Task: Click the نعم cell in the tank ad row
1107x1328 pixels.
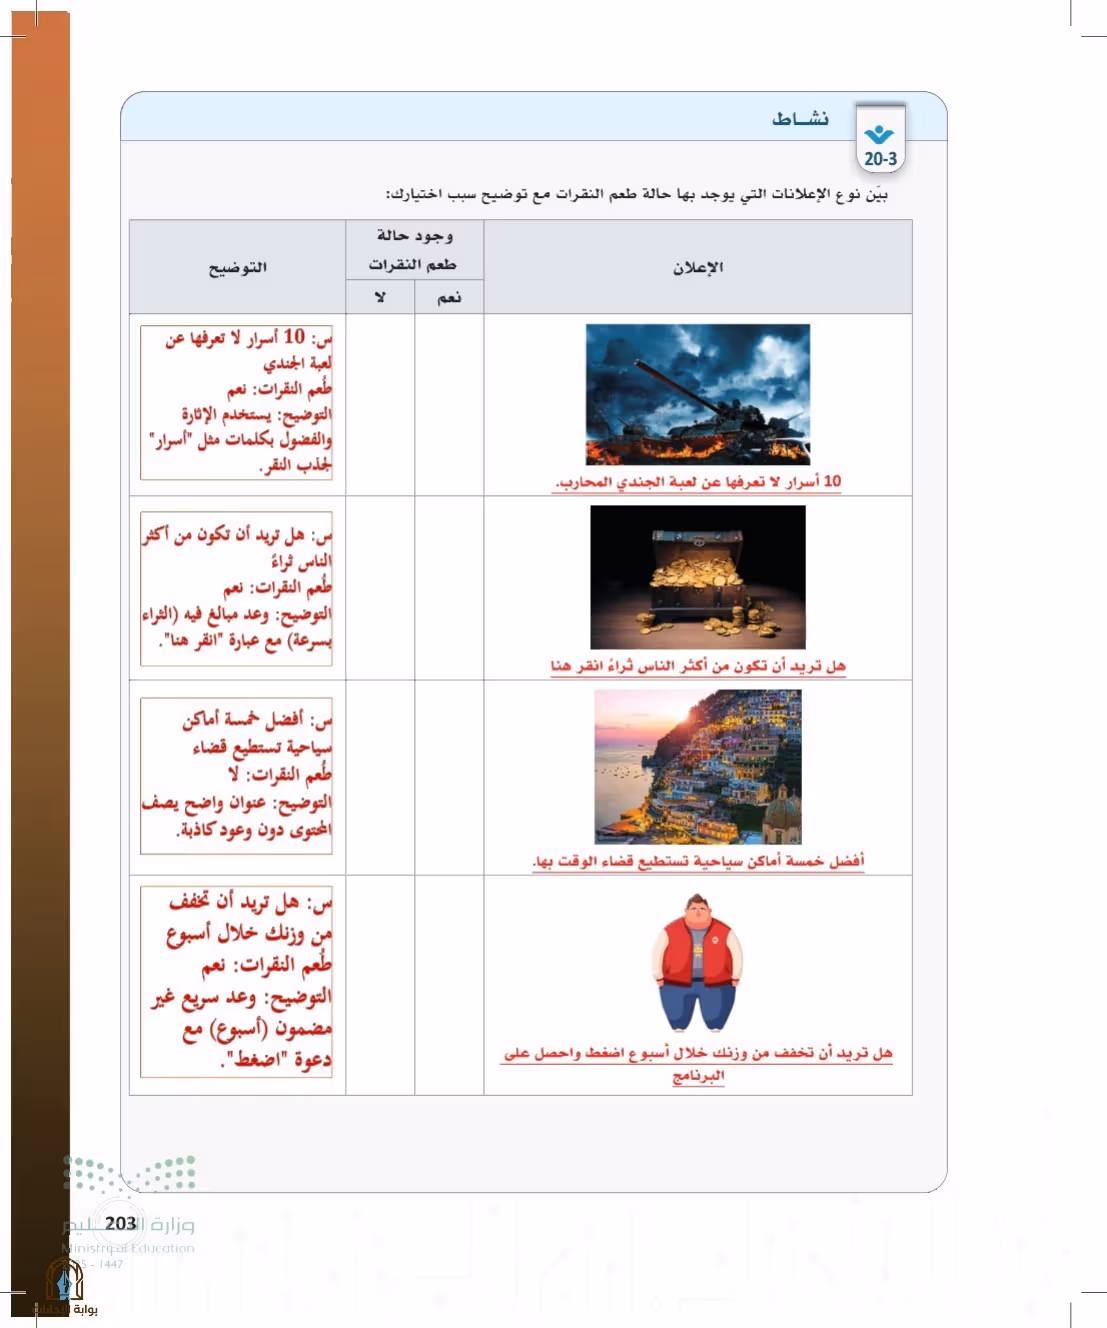Action: pyautogui.click(x=449, y=405)
